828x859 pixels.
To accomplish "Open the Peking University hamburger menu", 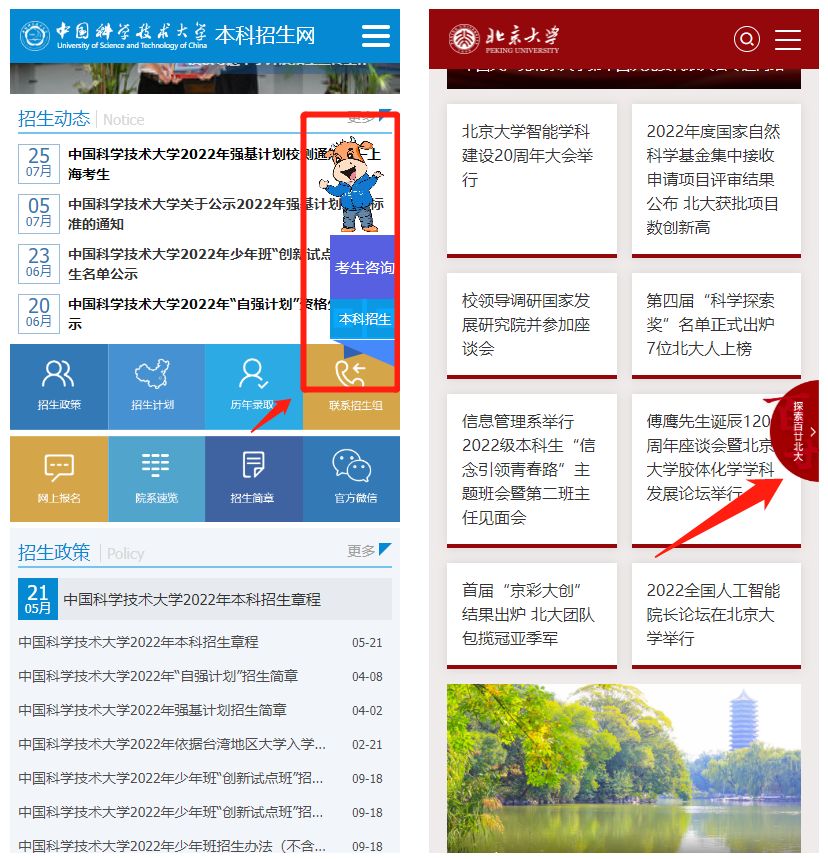I will pos(787,40).
